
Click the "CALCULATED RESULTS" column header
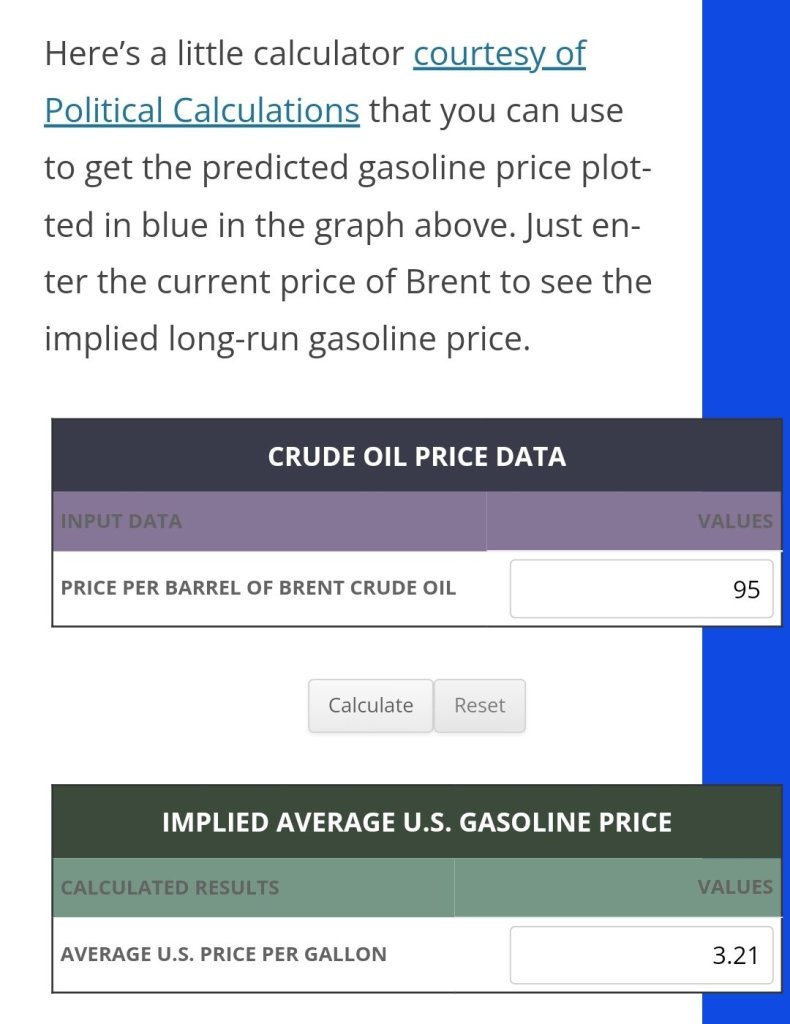[170, 887]
